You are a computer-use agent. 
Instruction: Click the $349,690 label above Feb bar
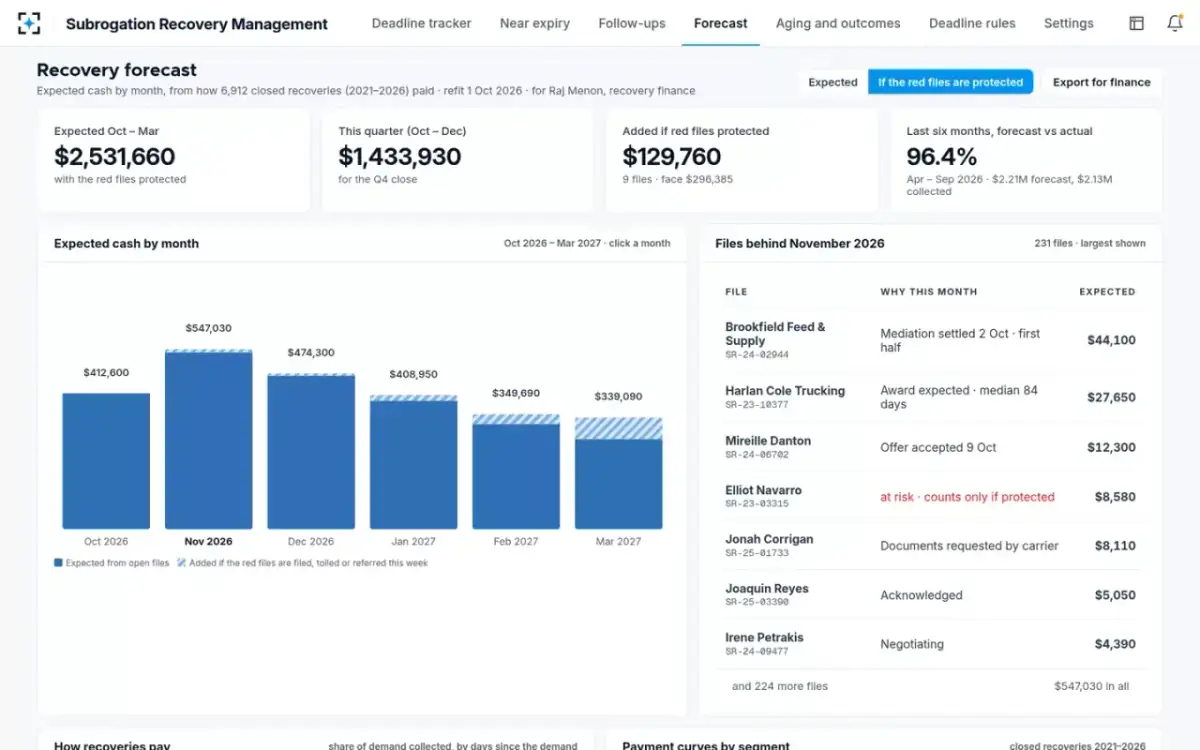516,393
